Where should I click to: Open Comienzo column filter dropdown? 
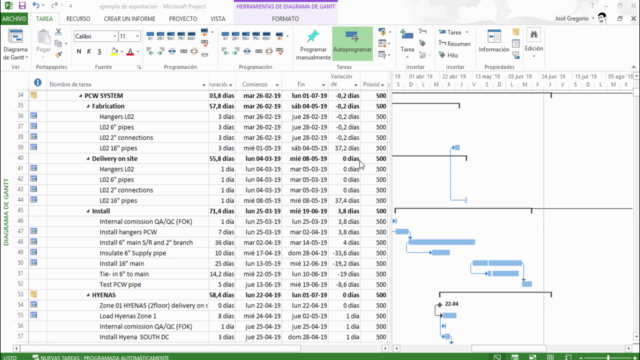click(277, 85)
